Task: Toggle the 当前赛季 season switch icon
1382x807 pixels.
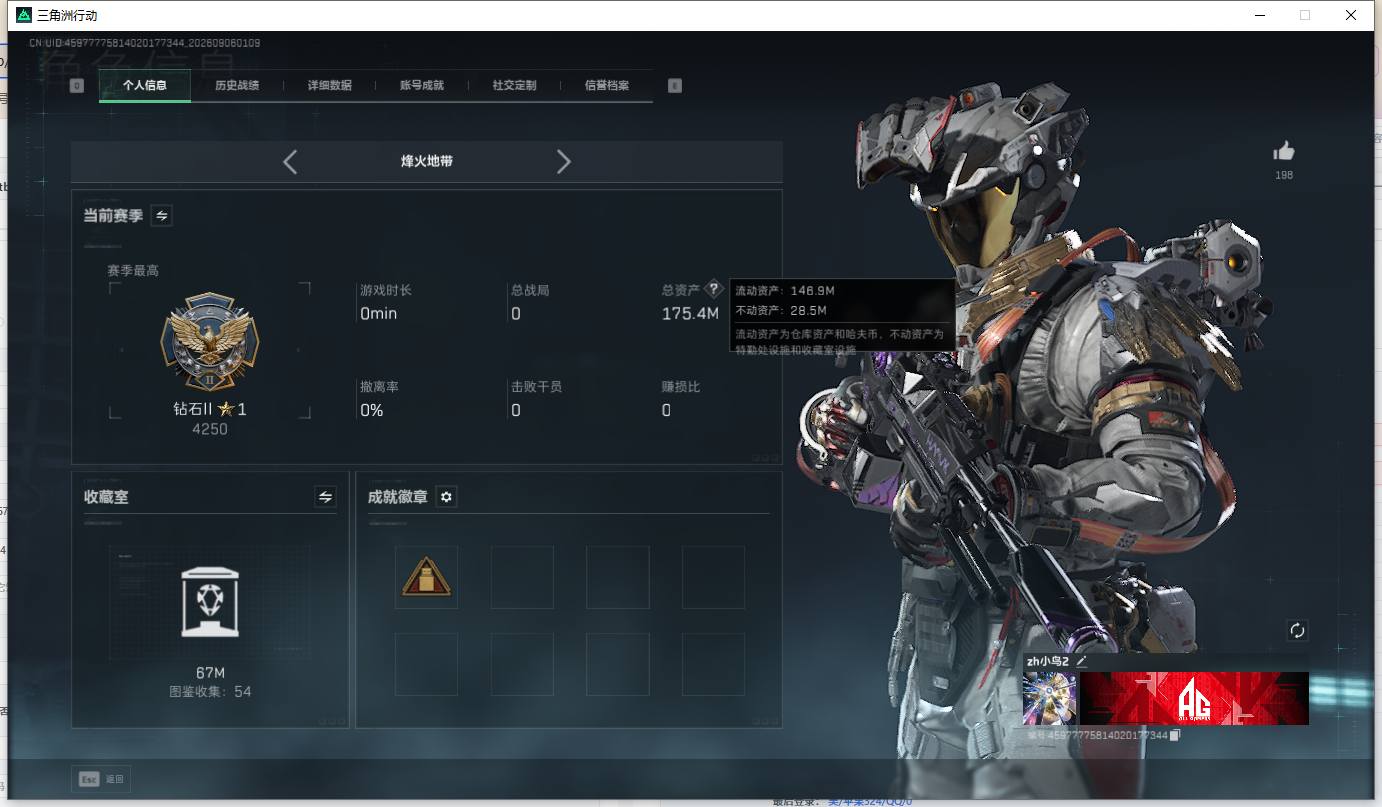Action: (161, 215)
